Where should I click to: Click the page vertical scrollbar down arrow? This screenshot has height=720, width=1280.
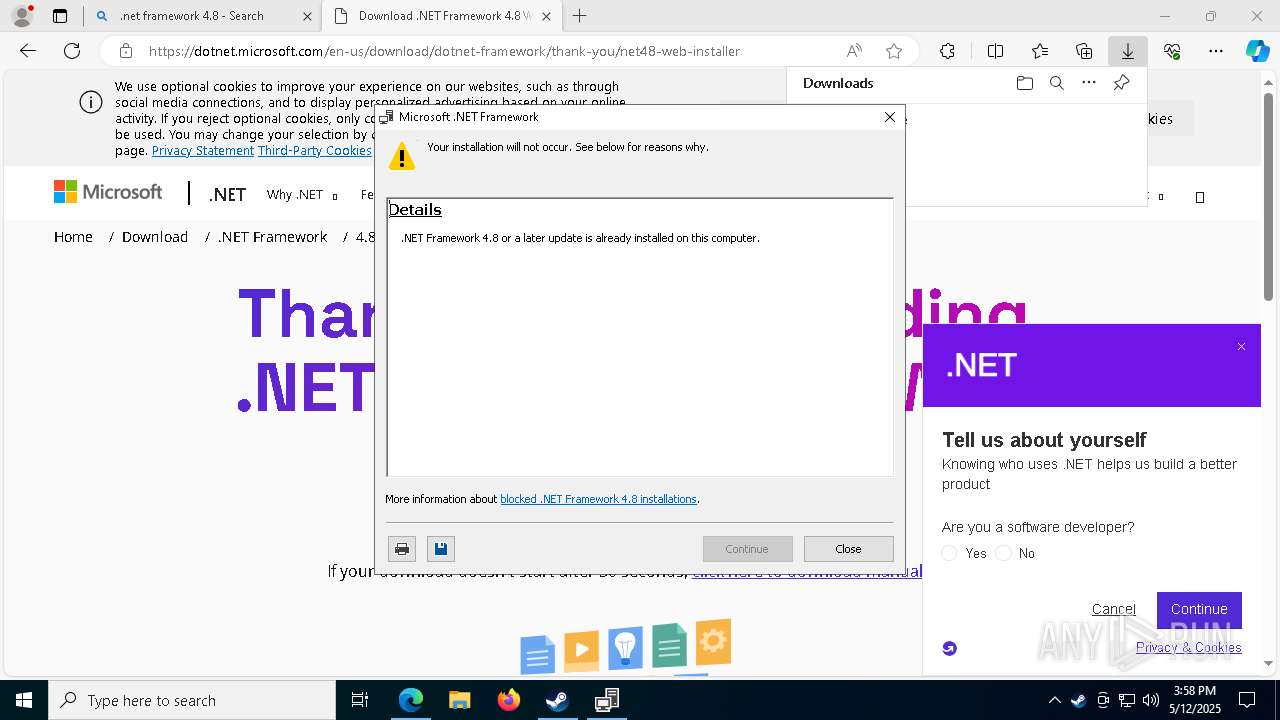1269,663
